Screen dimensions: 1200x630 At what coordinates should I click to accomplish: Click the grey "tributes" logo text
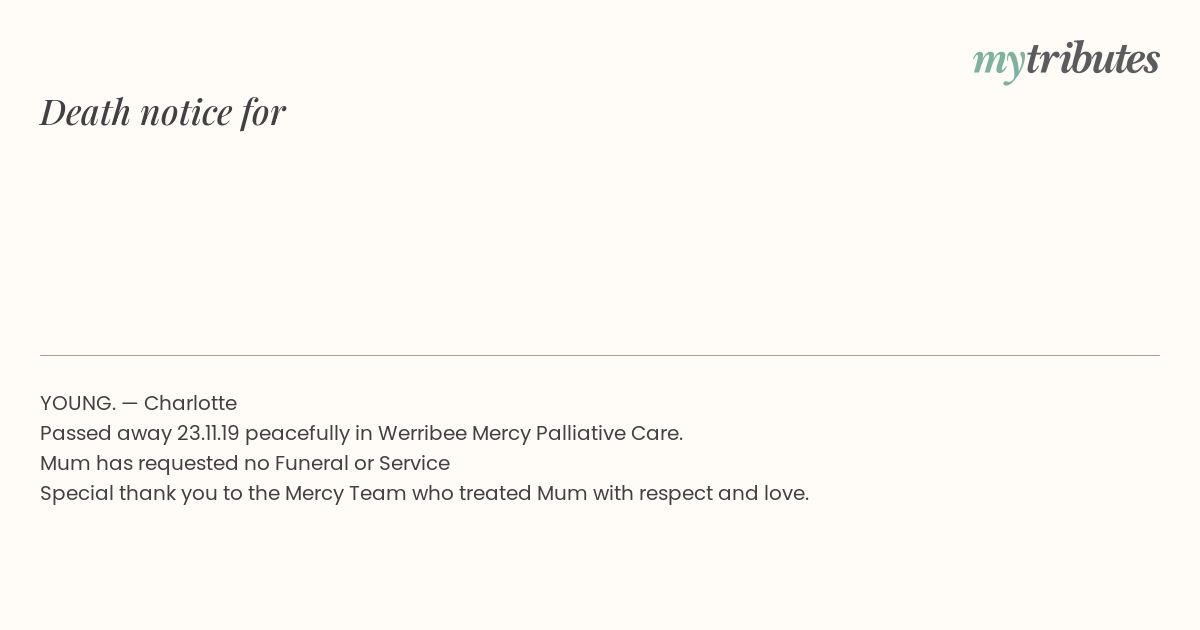pos(1092,59)
